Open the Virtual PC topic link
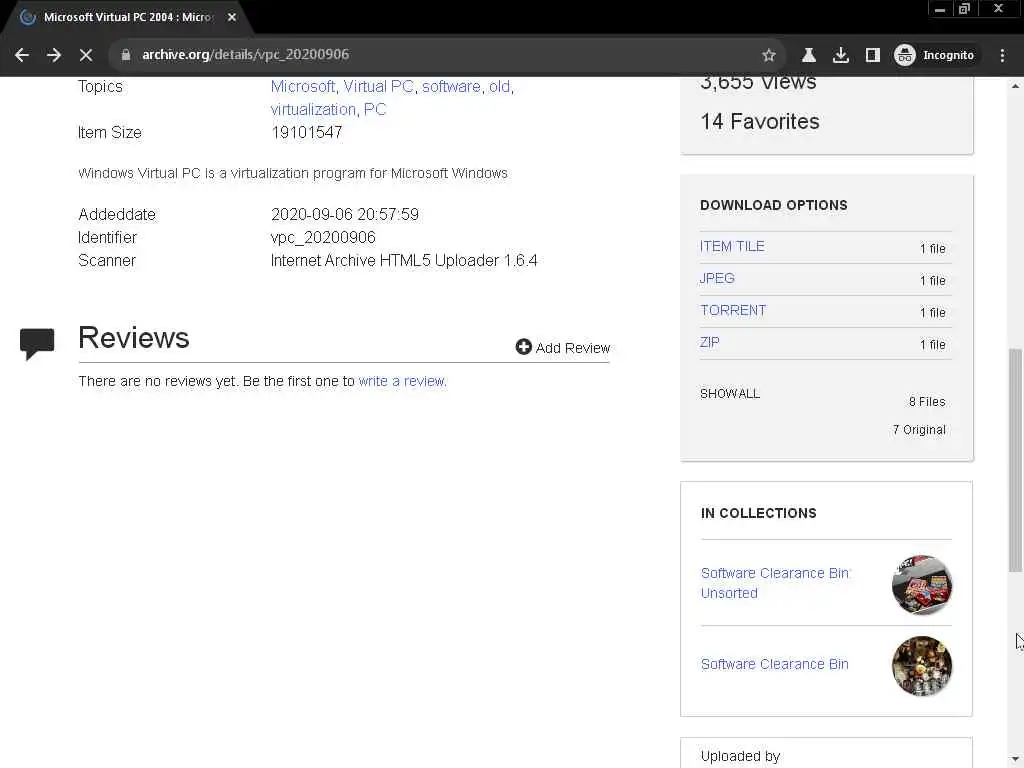Viewport: 1024px width, 768px height. point(378,86)
